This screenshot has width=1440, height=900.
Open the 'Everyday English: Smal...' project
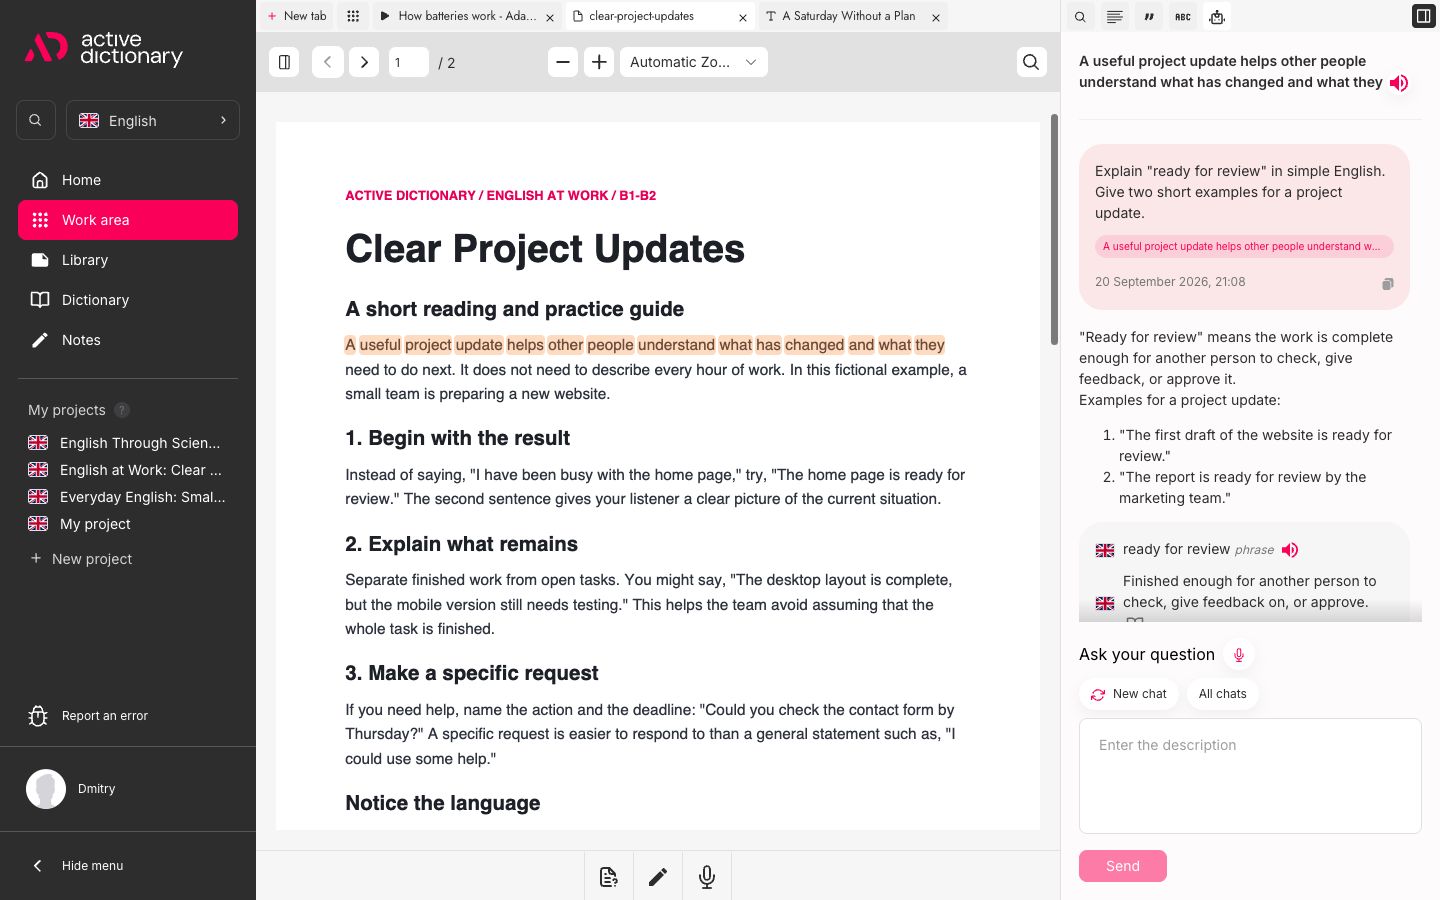[x=128, y=497]
